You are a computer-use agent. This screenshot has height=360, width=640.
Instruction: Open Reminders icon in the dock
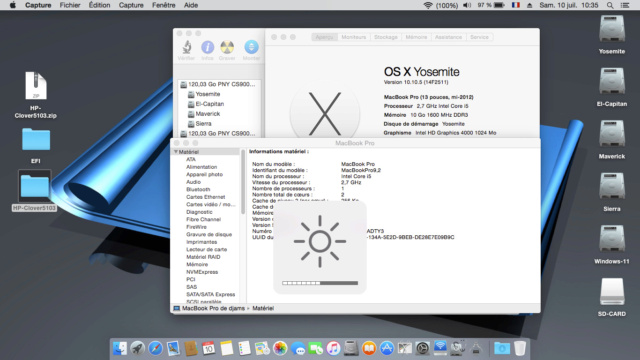pos(244,348)
